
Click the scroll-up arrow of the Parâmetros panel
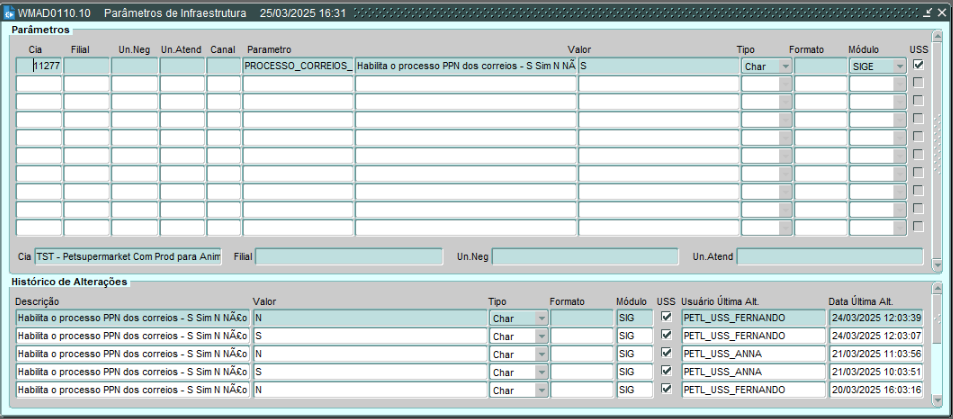click(x=937, y=35)
